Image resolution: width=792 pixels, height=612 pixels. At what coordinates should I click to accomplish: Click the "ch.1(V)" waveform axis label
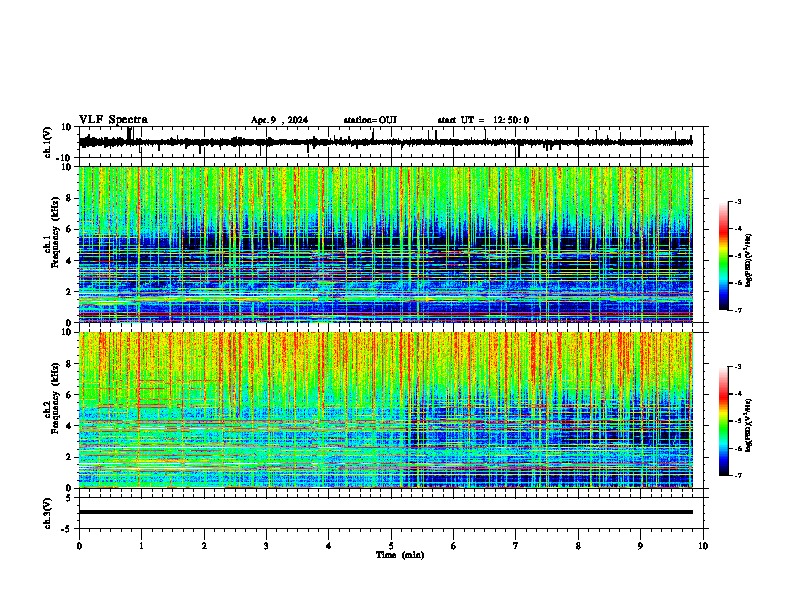(48, 142)
